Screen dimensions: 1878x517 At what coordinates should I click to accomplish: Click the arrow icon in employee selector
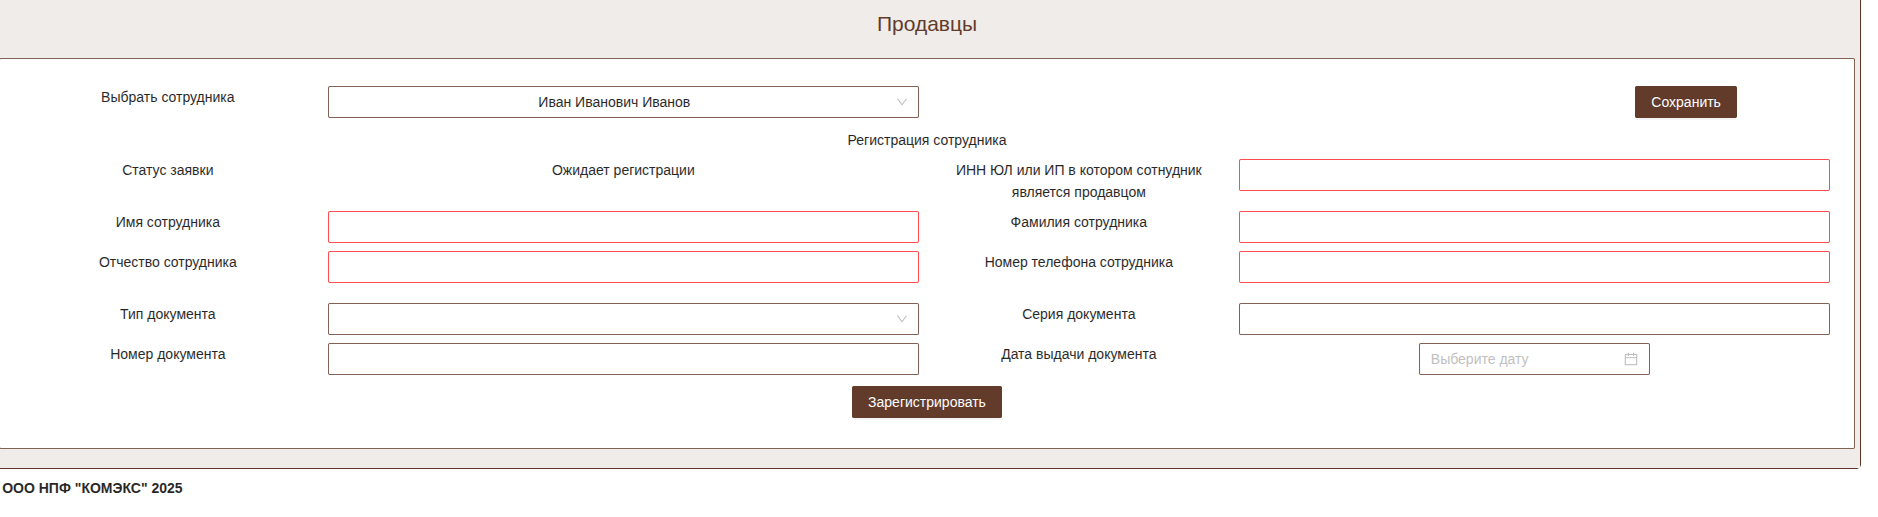click(x=901, y=102)
